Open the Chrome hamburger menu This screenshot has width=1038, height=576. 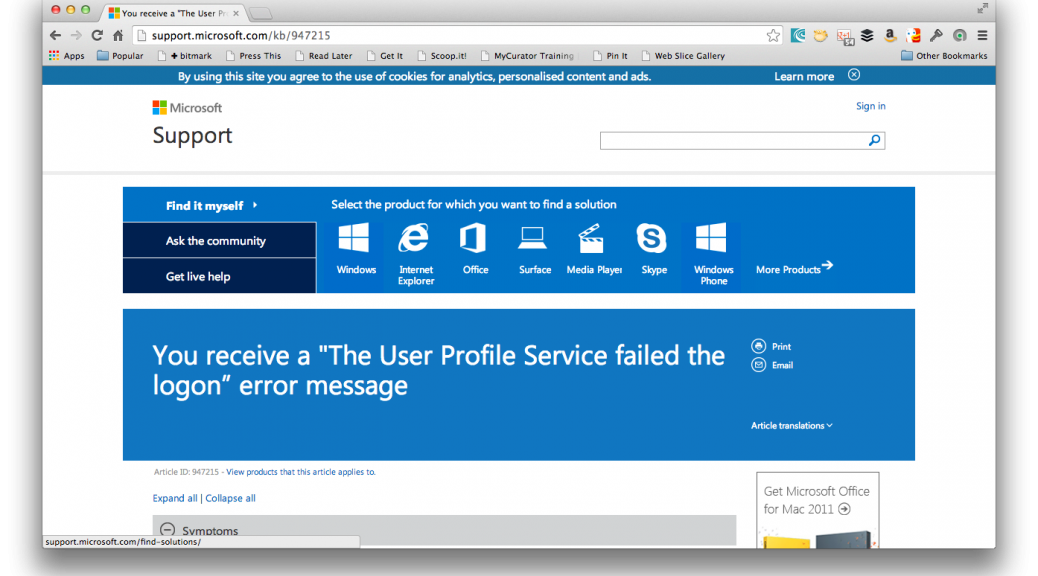tap(982, 36)
